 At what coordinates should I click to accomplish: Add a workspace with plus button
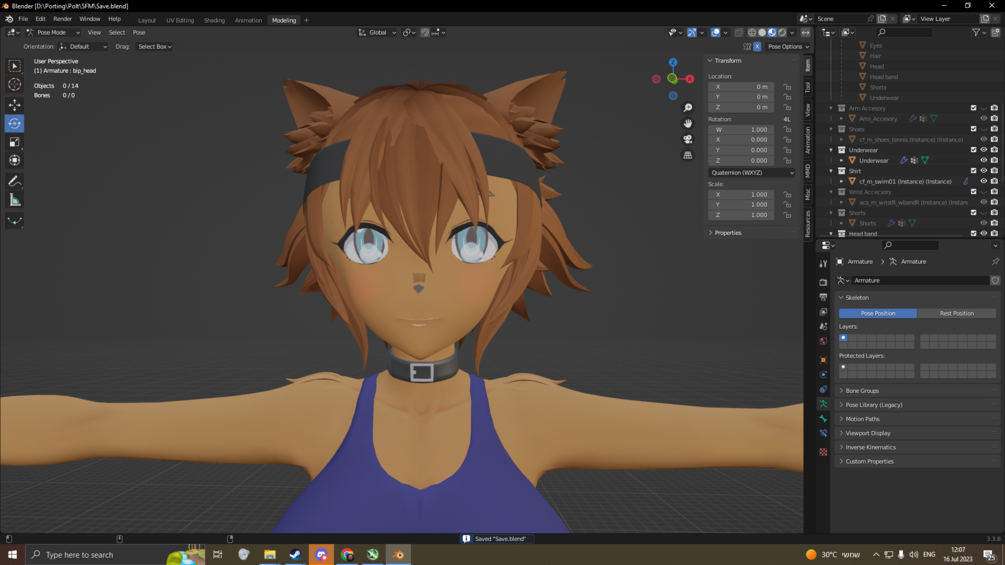pyautogui.click(x=306, y=20)
